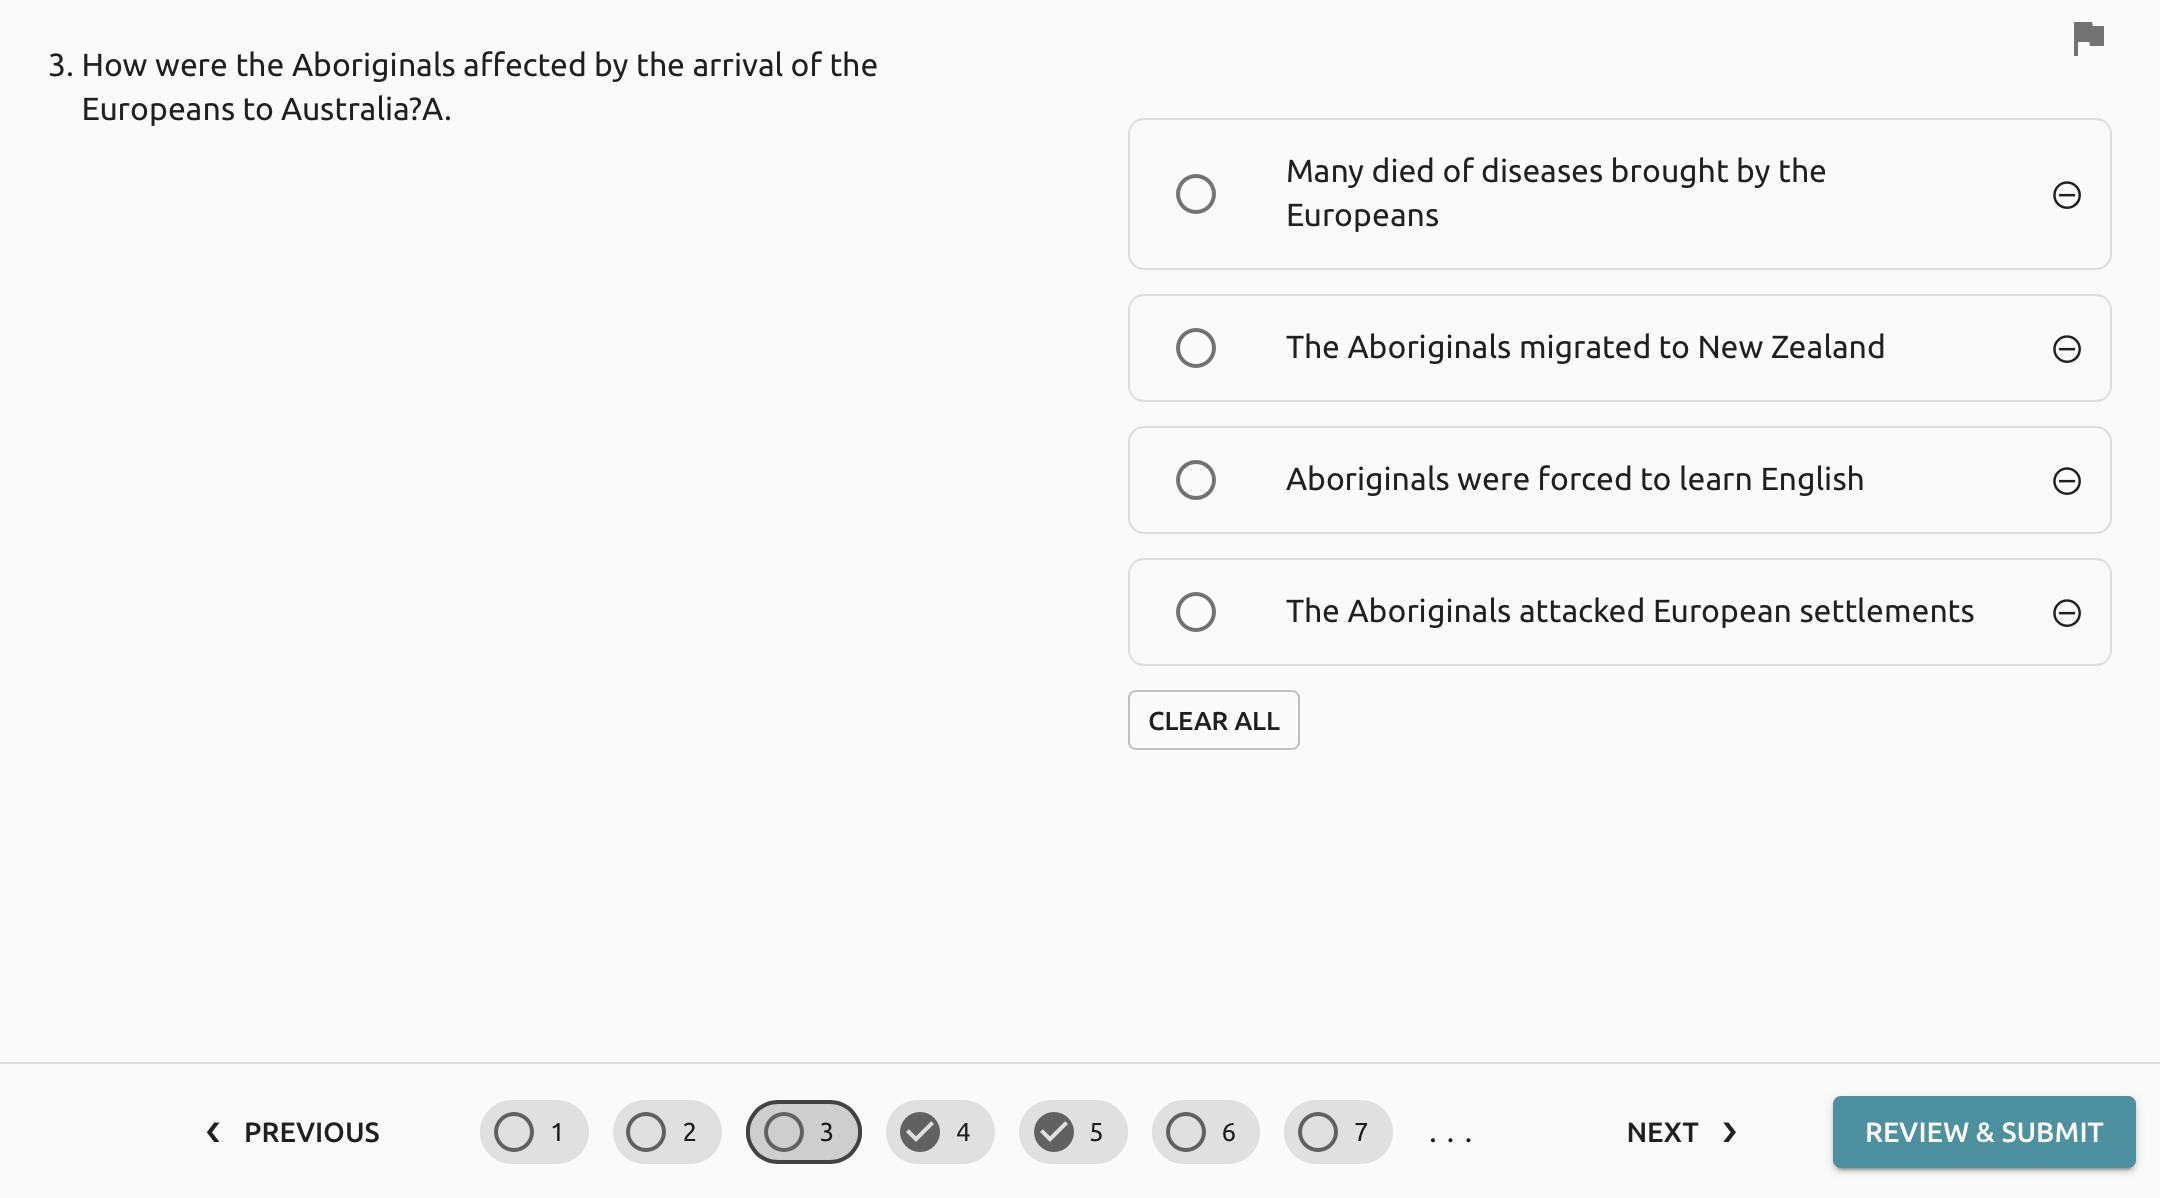Expand more questions via the ellipsis

coord(1450,1136)
